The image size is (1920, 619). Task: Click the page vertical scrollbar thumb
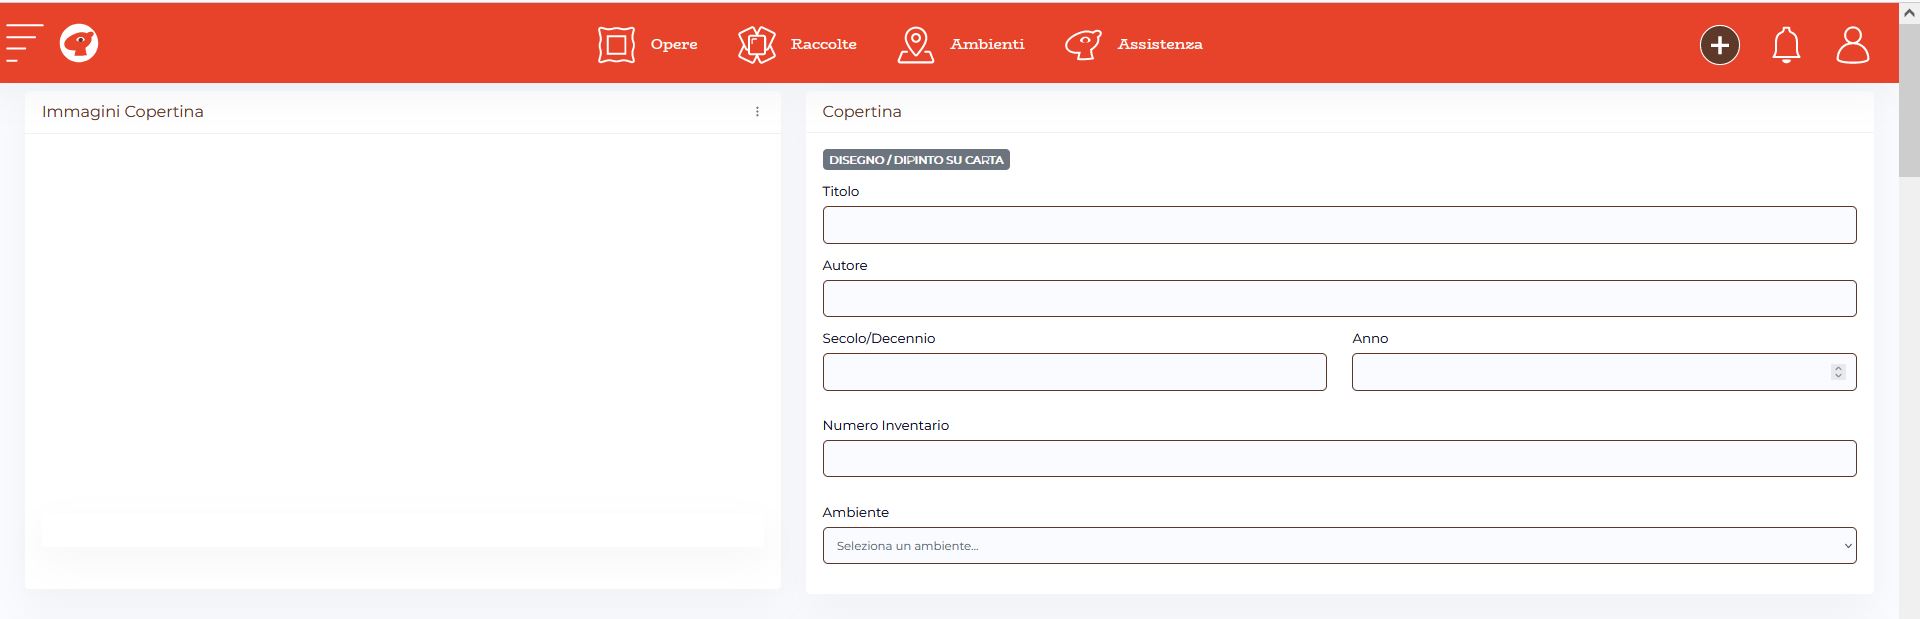(x=1909, y=101)
